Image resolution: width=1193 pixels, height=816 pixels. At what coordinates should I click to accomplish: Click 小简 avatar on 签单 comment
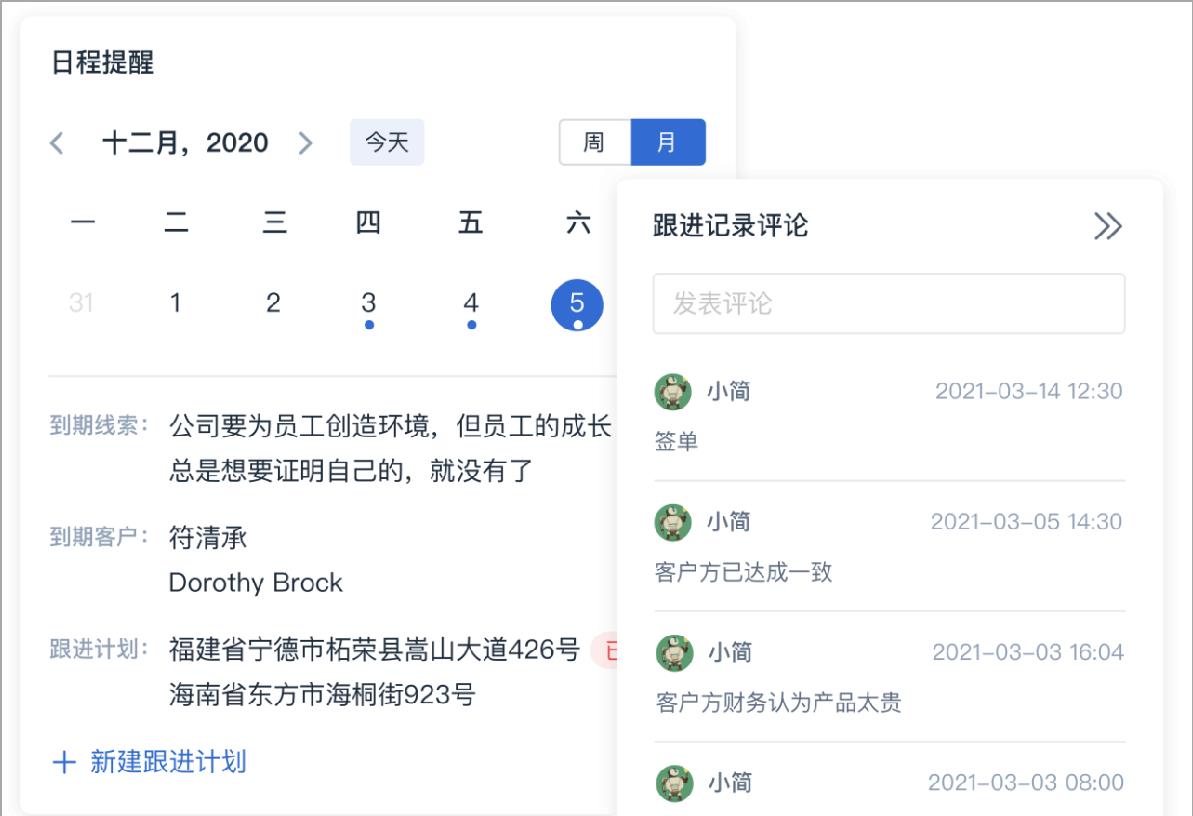673,391
